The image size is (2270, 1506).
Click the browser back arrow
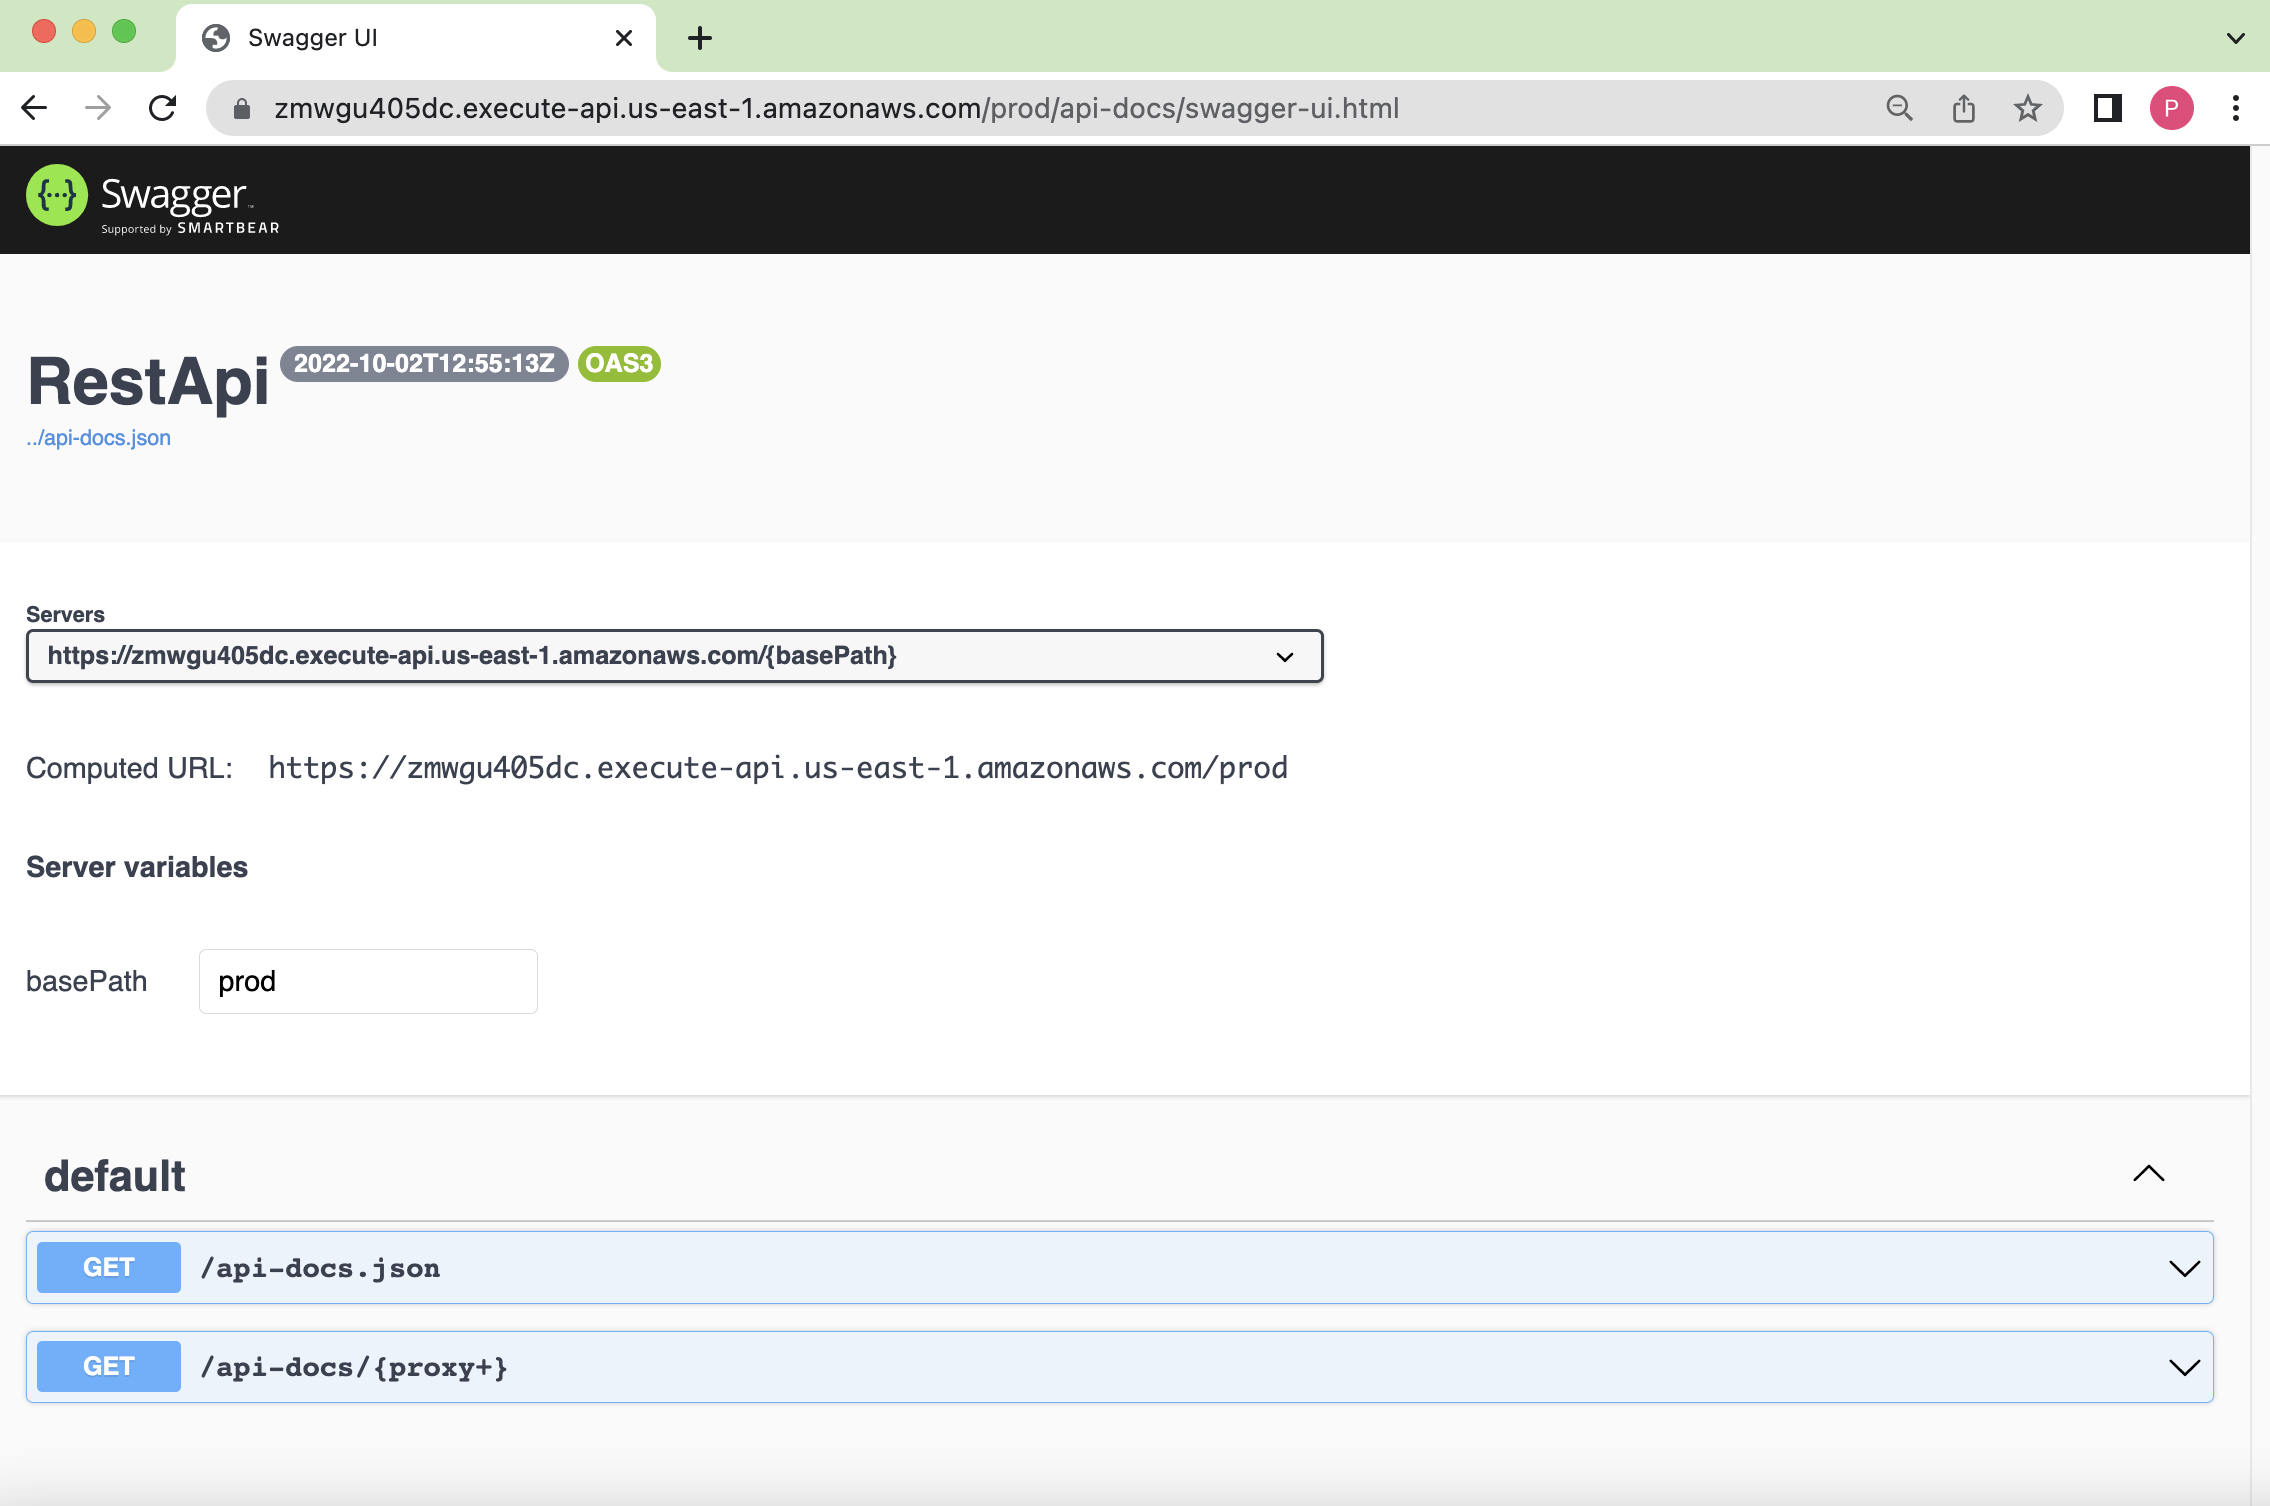pyautogui.click(x=34, y=108)
